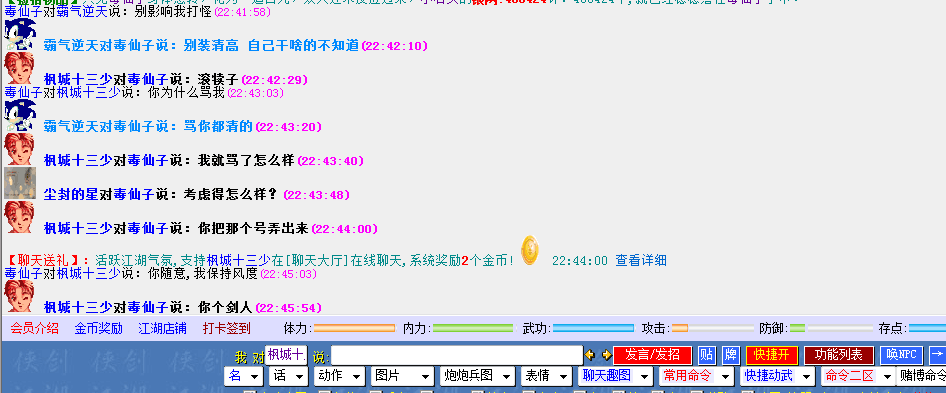Image resolution: width=946 pixels, height=393 pixels.
Task: Click Sonic avatar beside 骂你都清的 message
Action: (20, 116)
